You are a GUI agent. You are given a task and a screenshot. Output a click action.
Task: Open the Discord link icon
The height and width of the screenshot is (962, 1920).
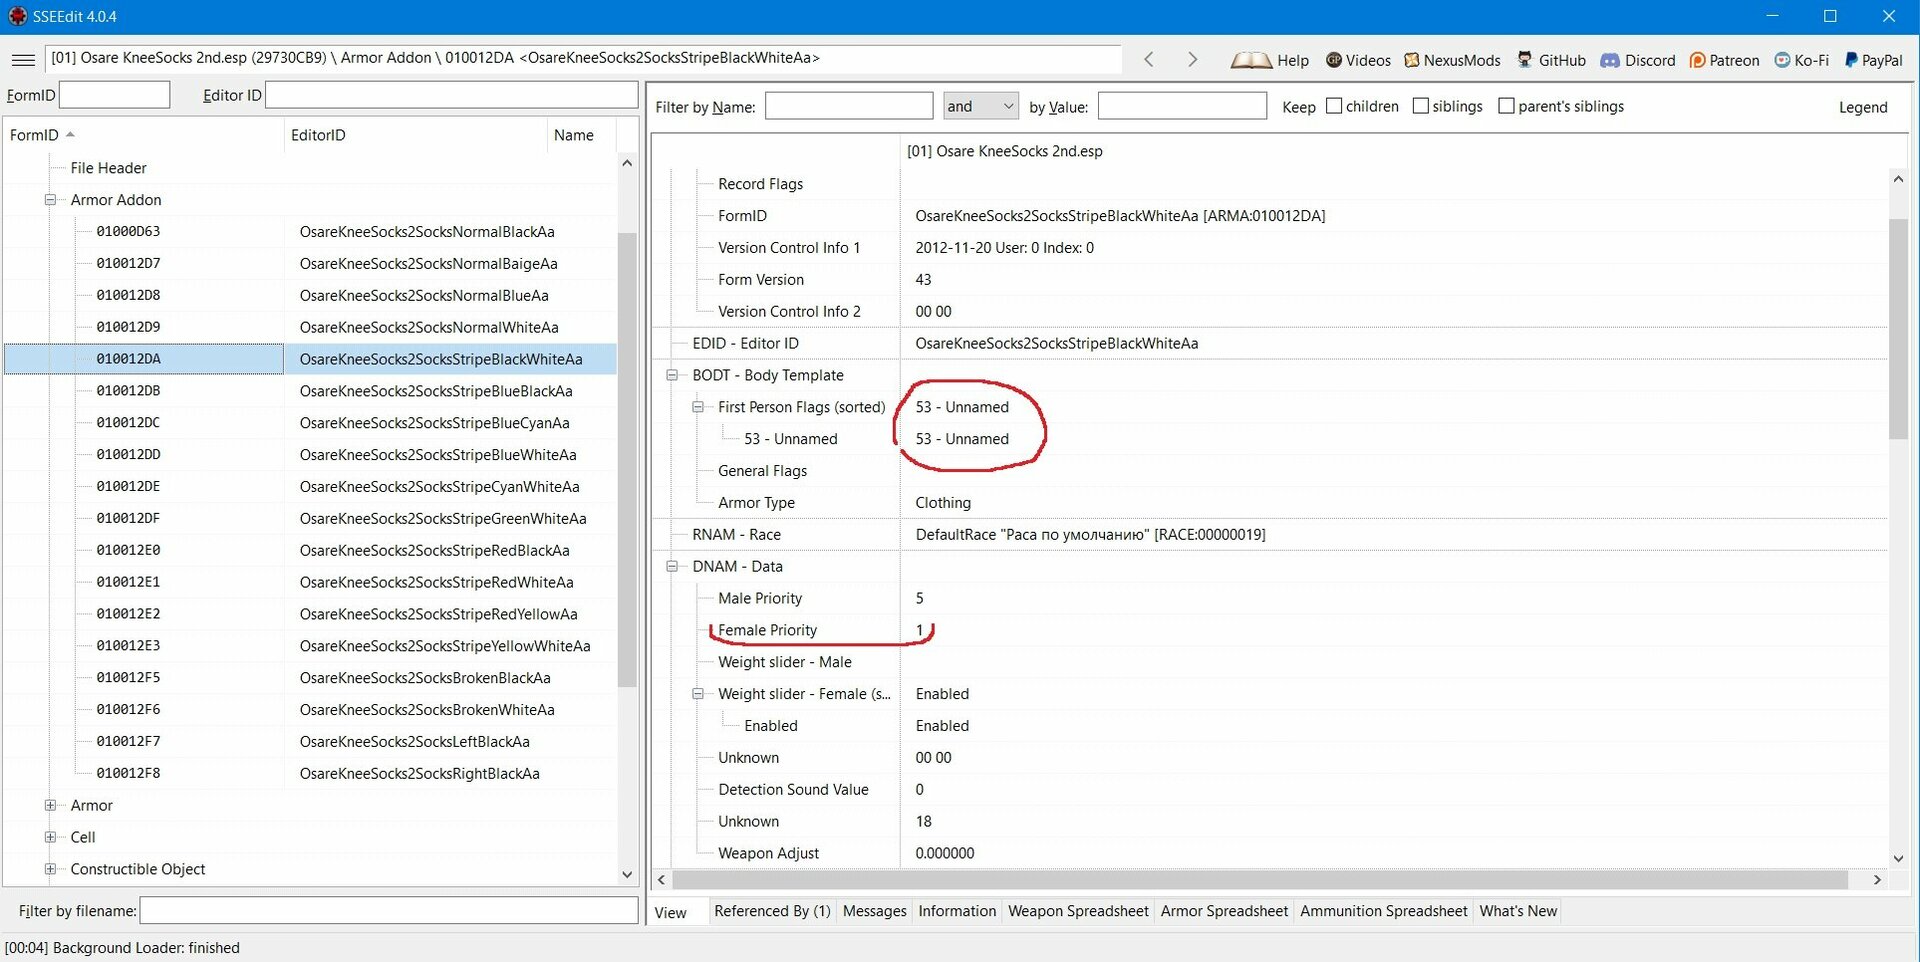[1610, 60]
